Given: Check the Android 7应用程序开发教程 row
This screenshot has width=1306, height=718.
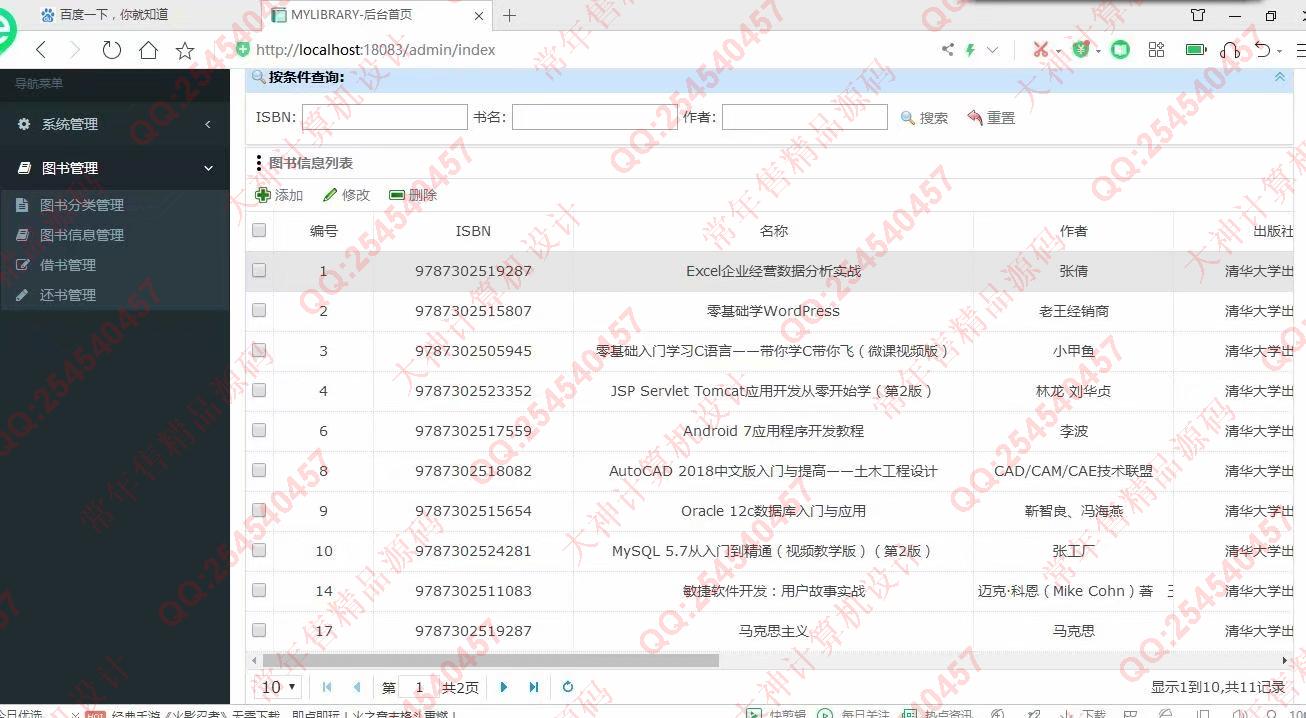Looking at the screenshot, I should click(x=259, y=430).
